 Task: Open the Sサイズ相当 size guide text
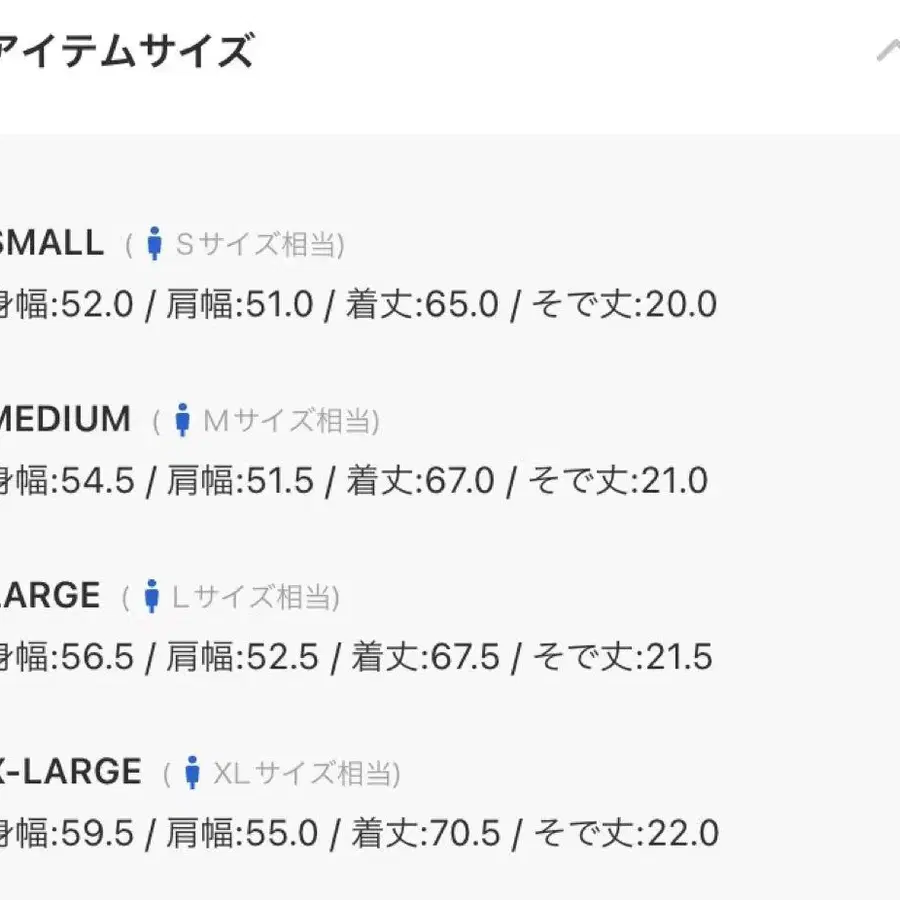pyautogui.click(x=260, y=244)
